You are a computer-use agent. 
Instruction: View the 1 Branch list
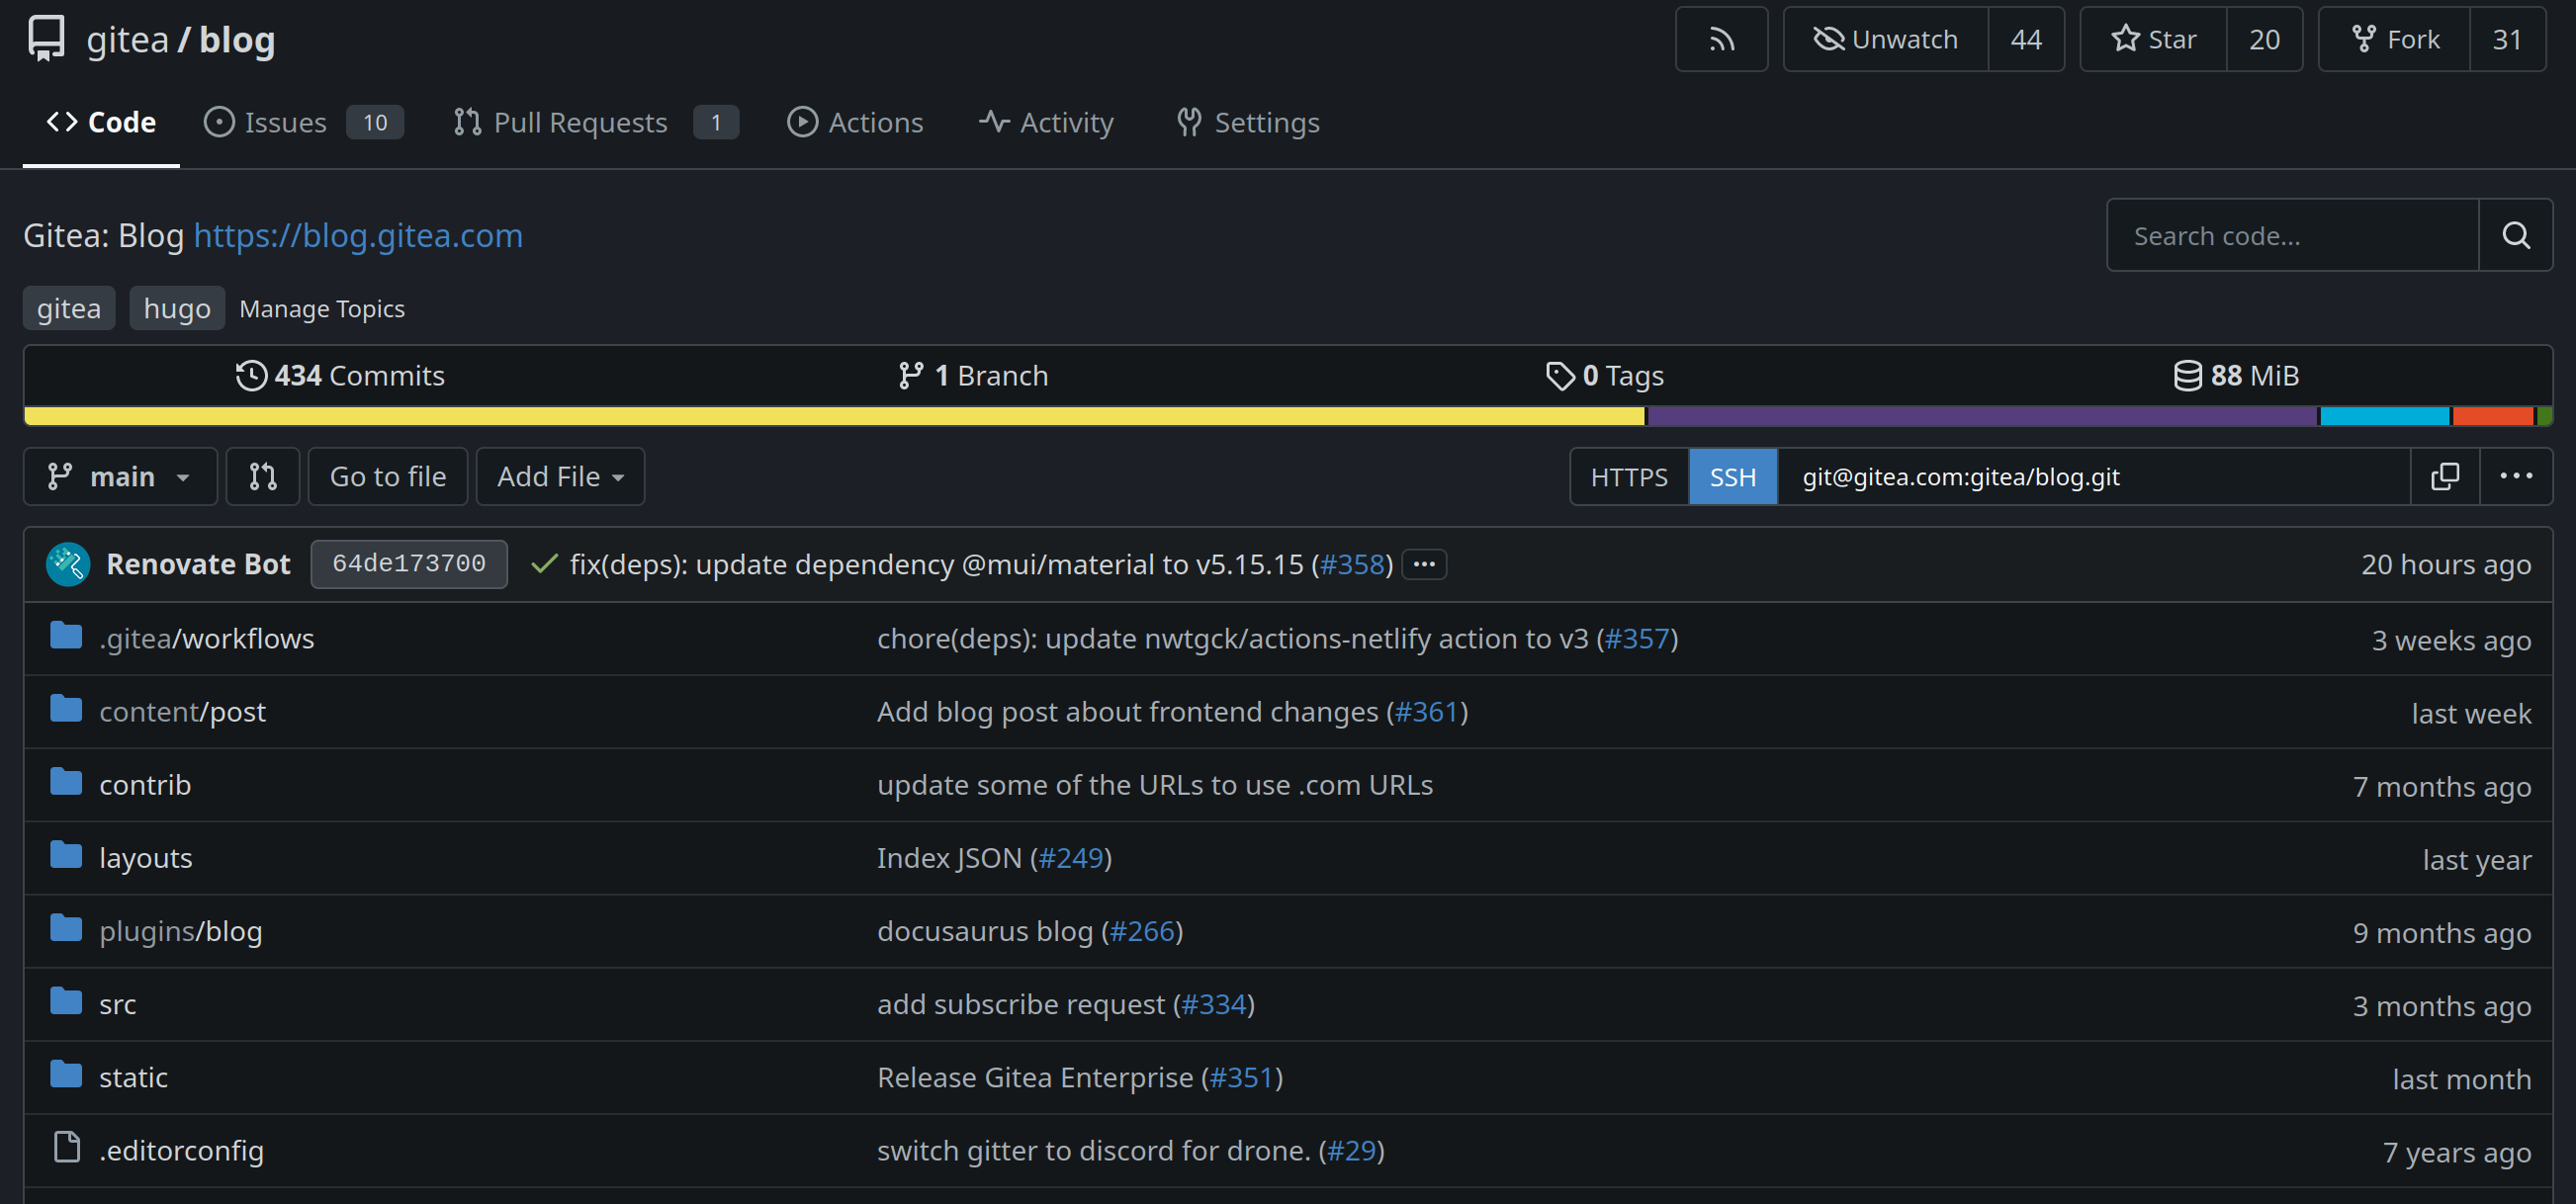(x=972, y=375)
